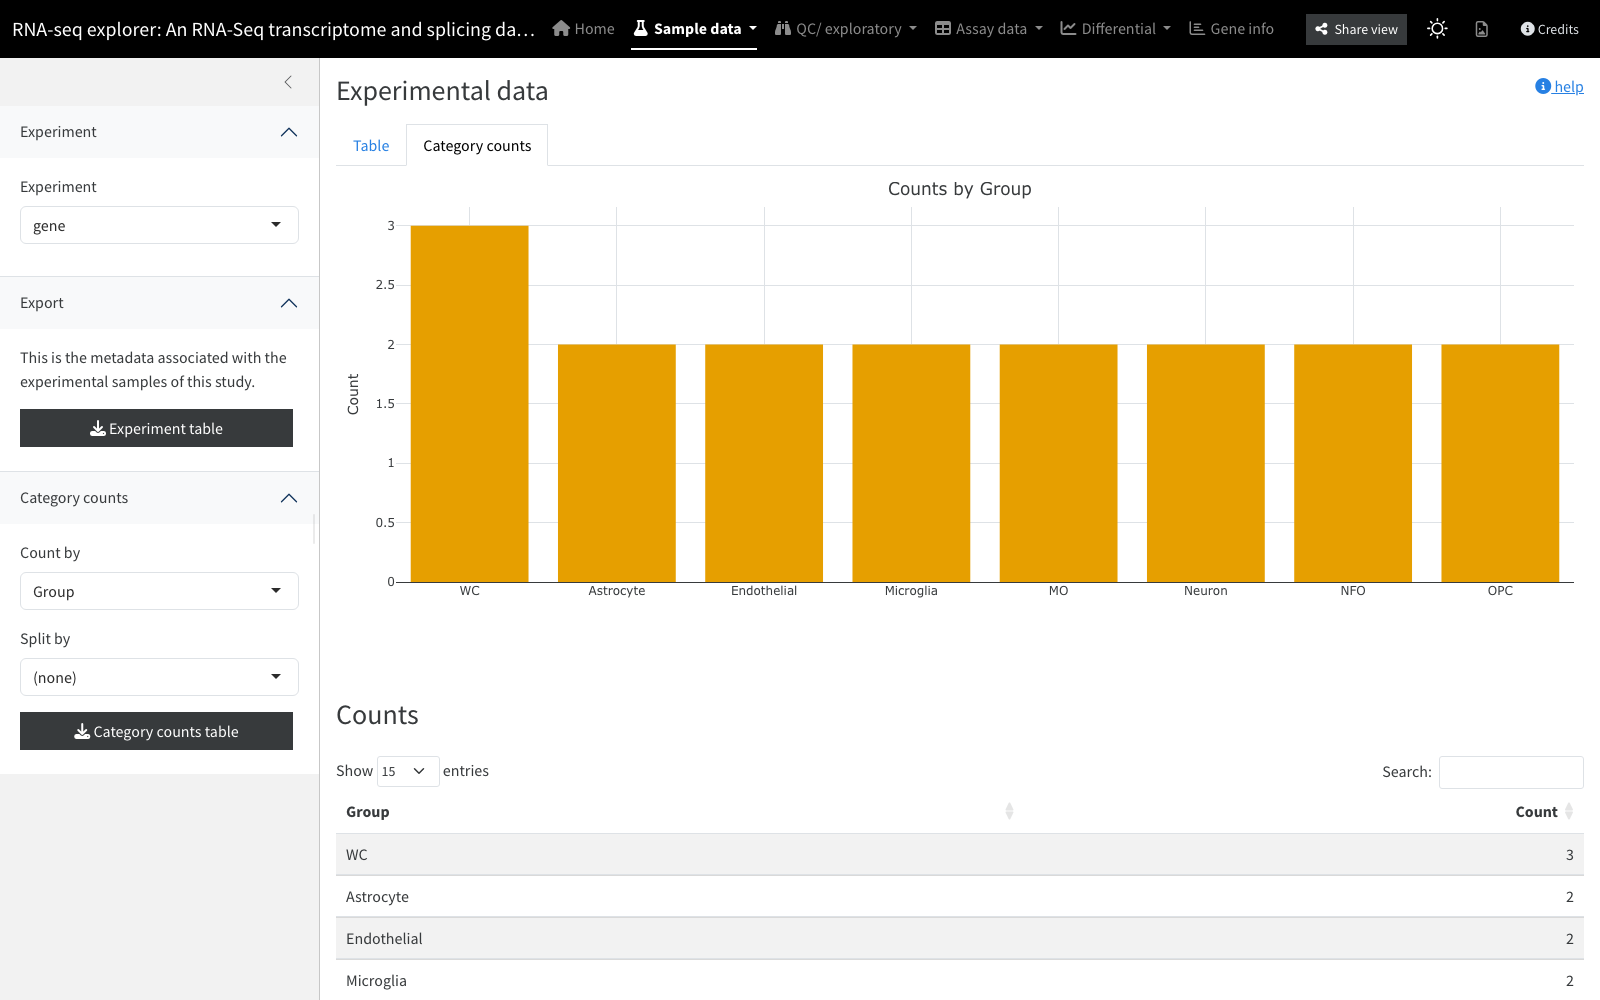Click Share view button

1356,29
